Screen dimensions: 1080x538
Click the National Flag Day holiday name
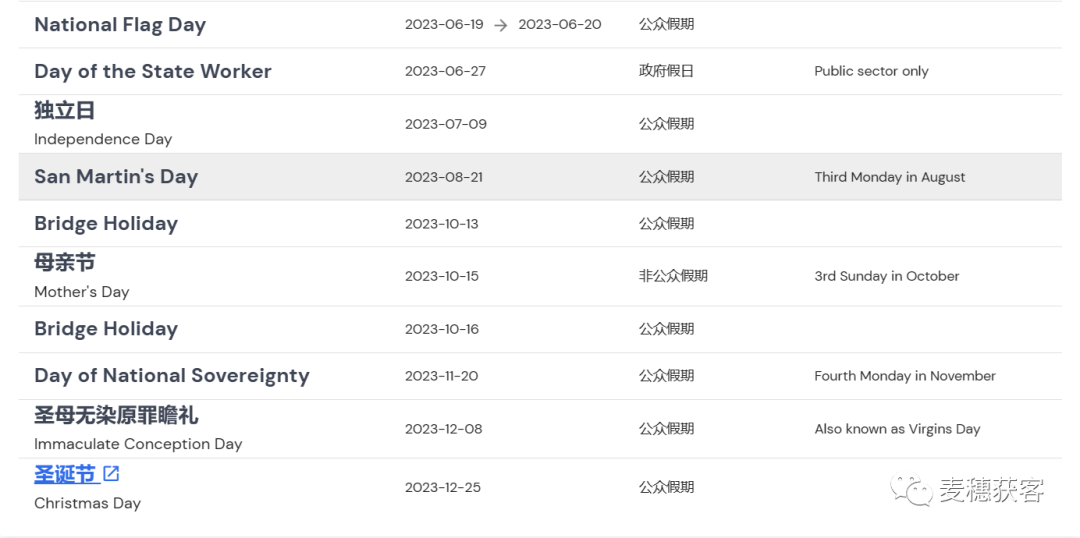pos(120,25)
